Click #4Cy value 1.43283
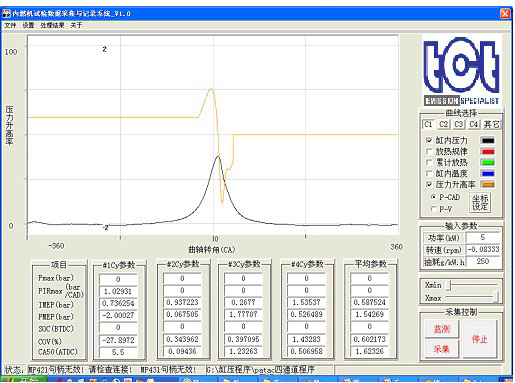This screenshot has width=515, height=383. click(x=306, y=339)
